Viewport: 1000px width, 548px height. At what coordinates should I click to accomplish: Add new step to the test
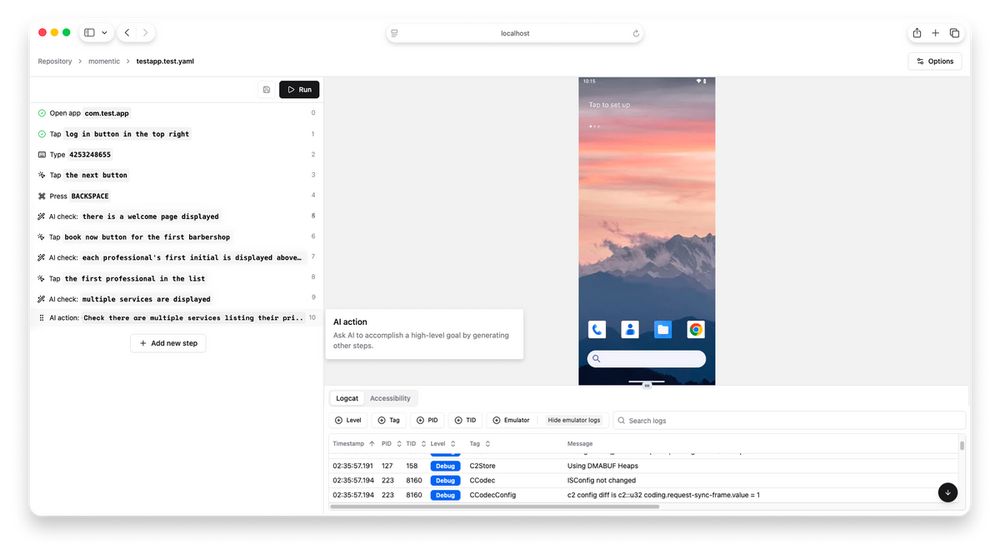click(168, 343)
